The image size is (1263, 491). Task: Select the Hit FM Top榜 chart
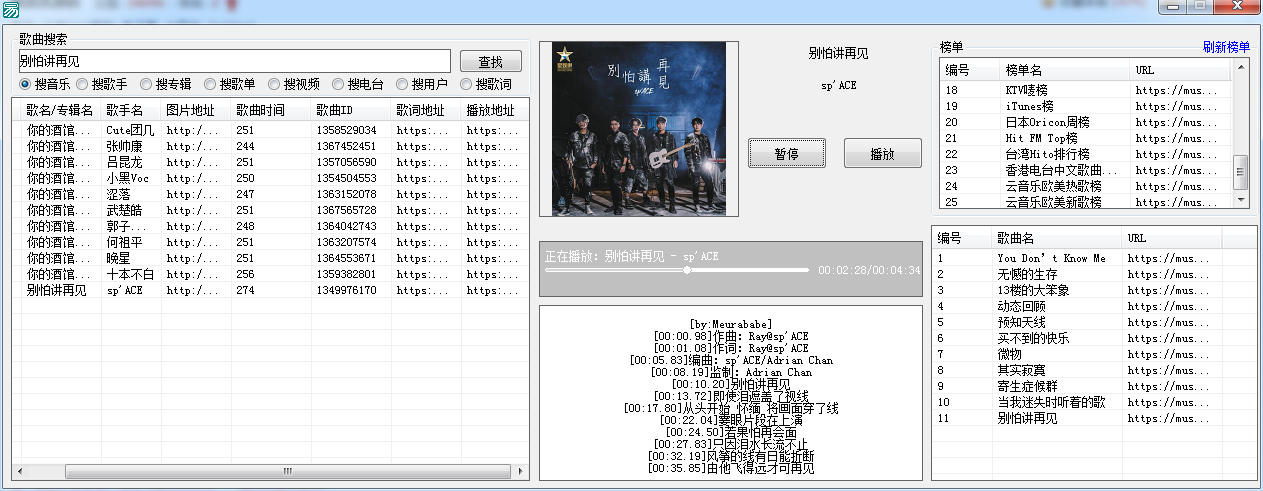tap(1086, 138)
